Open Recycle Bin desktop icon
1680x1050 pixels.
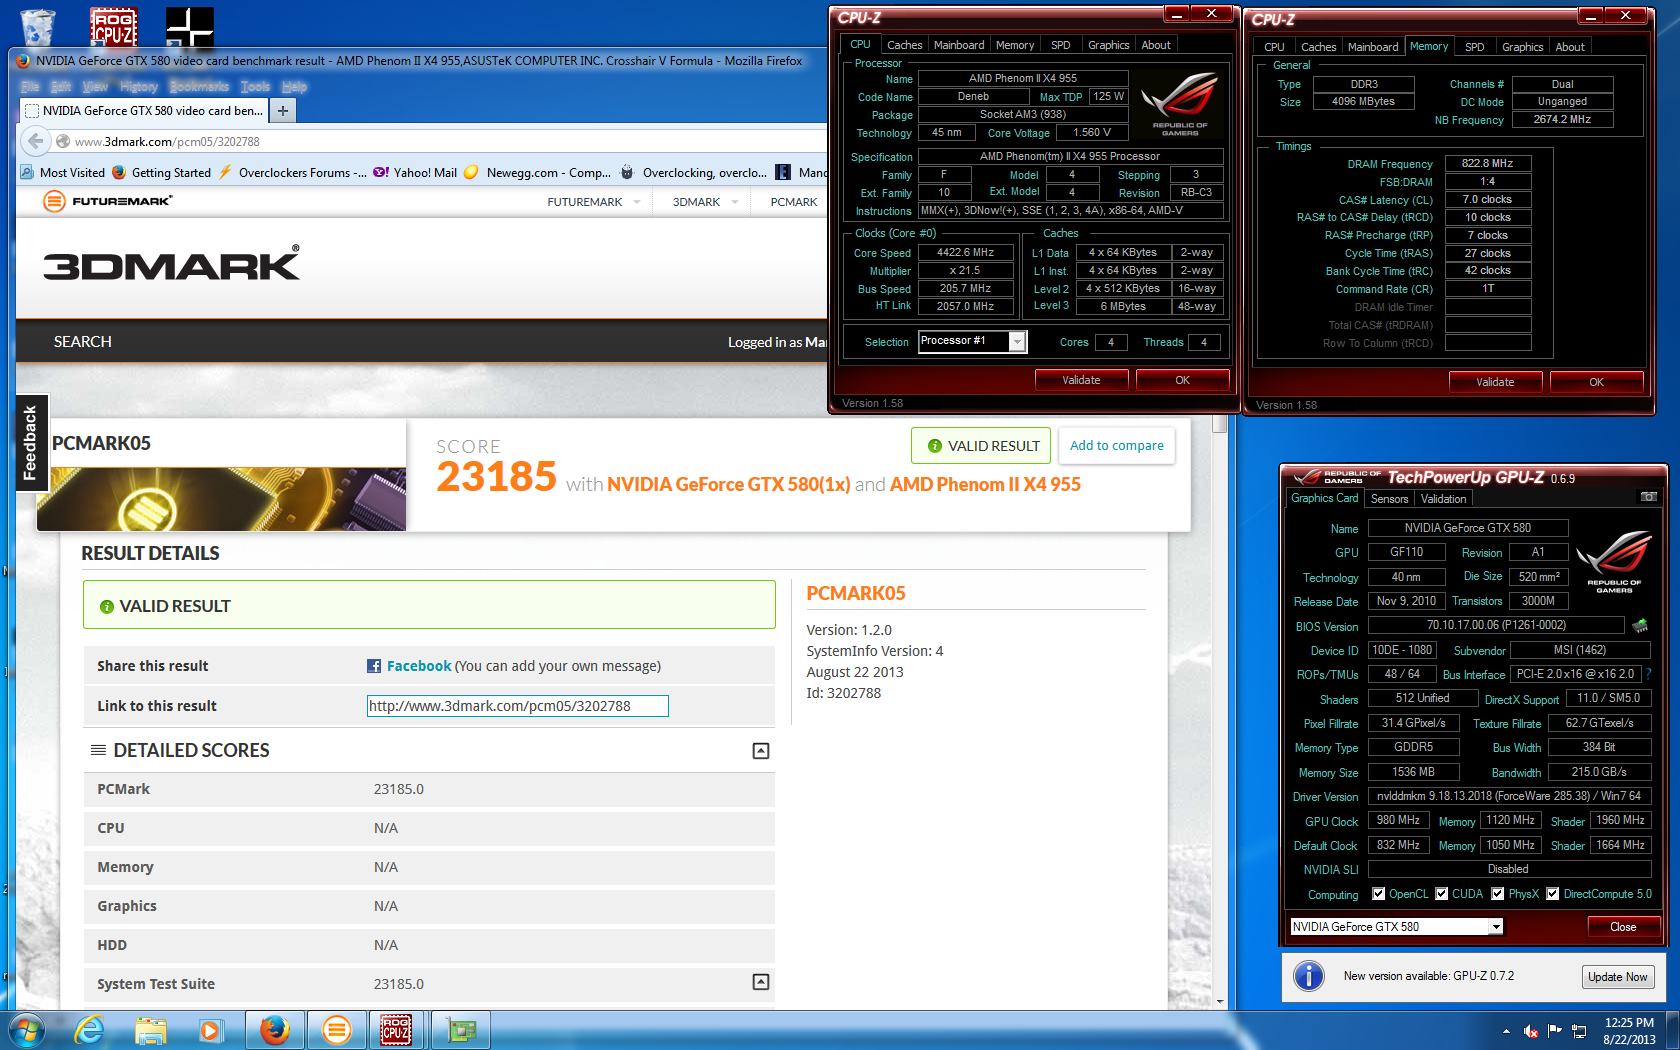click(x=38, y=26)
